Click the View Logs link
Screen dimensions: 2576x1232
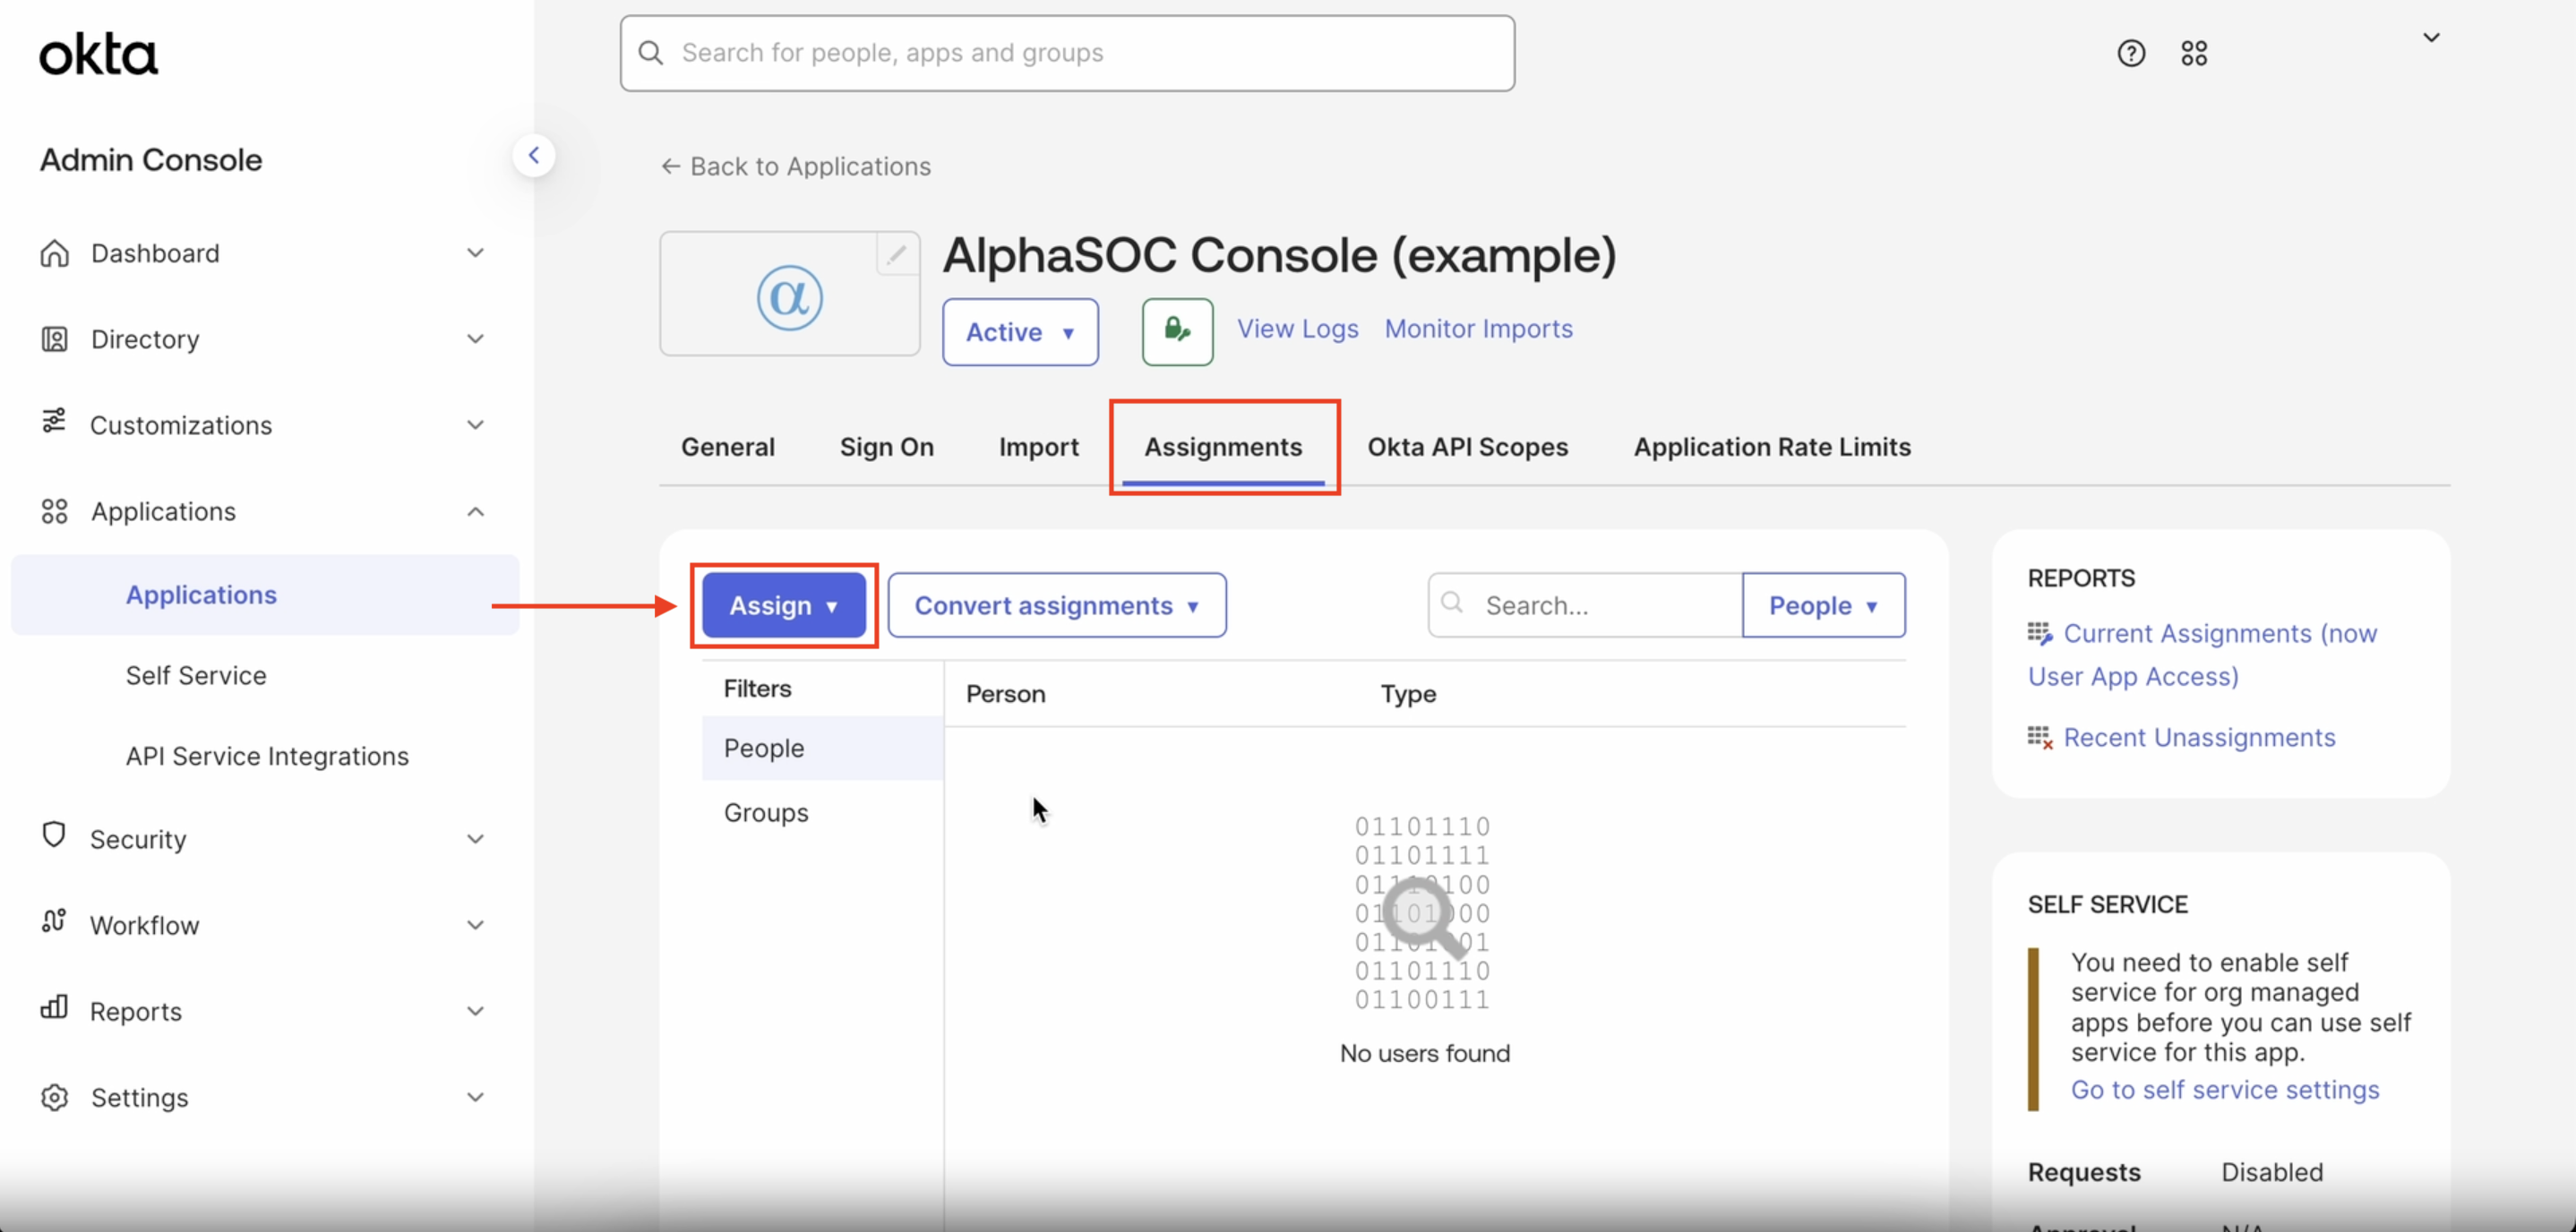click(1297, 328)
